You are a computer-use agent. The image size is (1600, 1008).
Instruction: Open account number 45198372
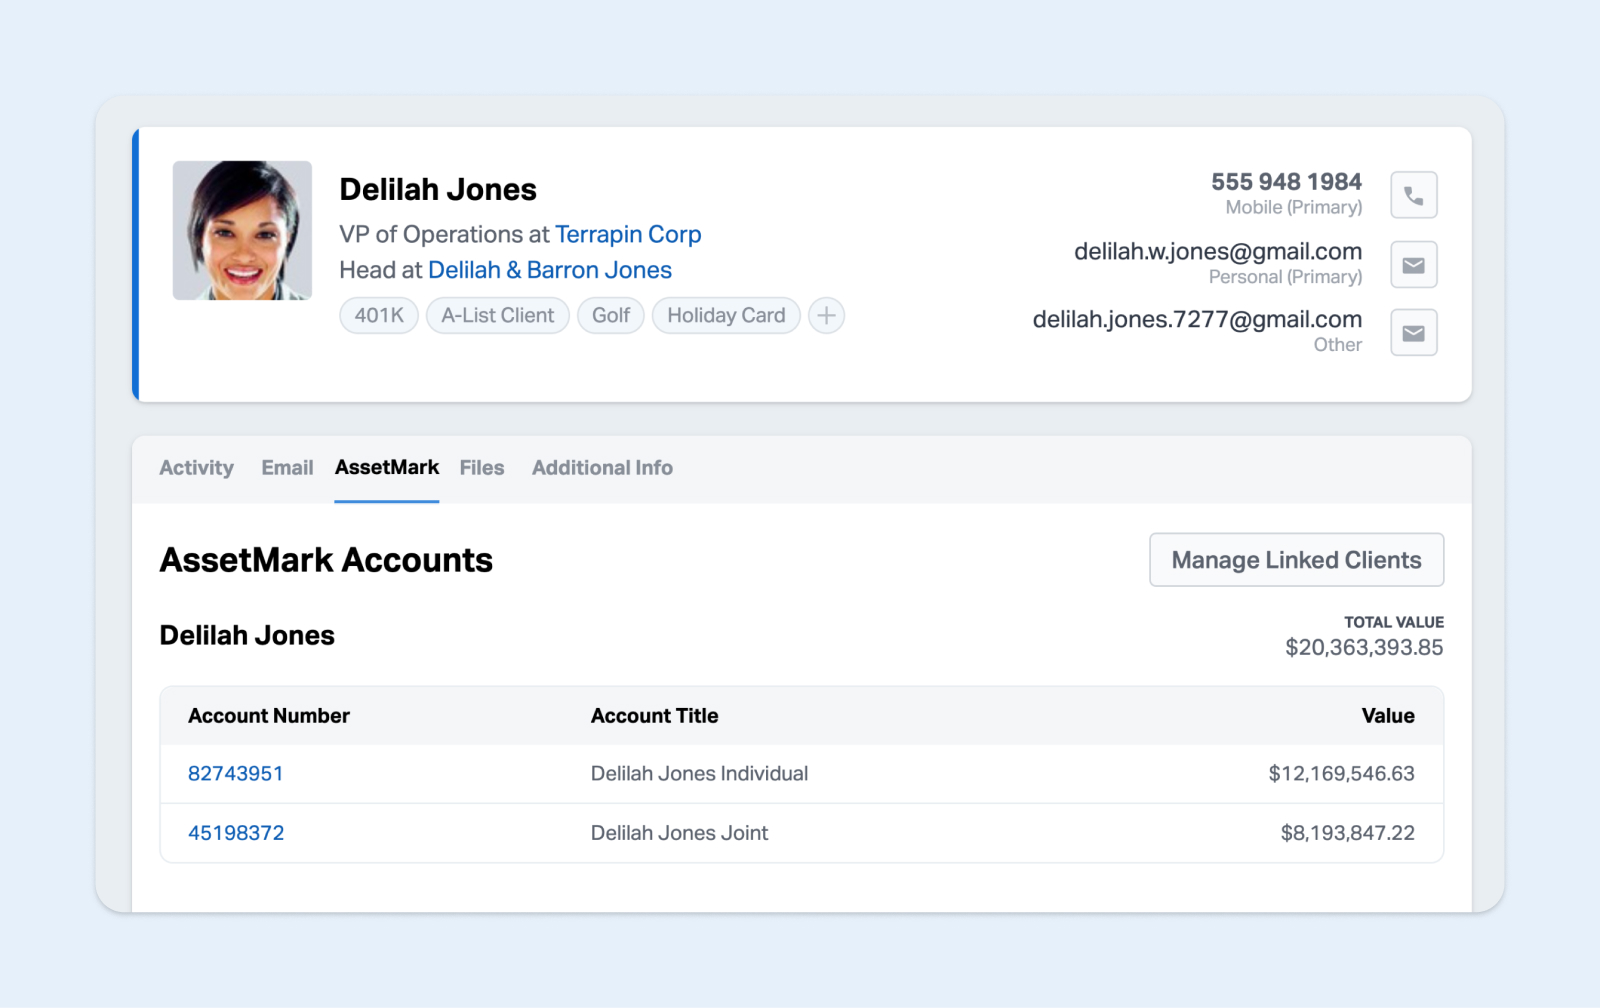point(236,833)
